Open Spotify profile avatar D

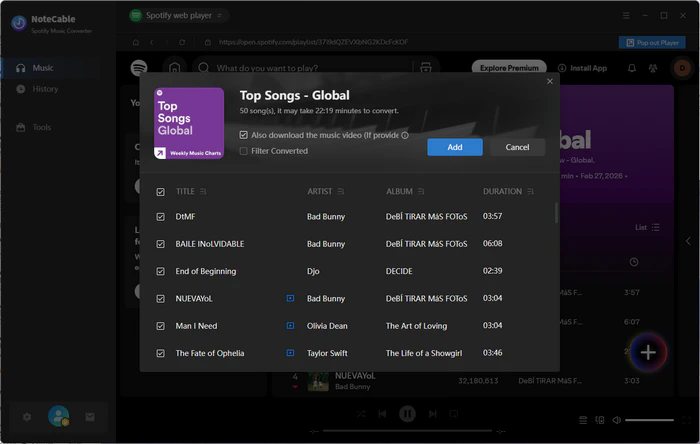point(682,68)
